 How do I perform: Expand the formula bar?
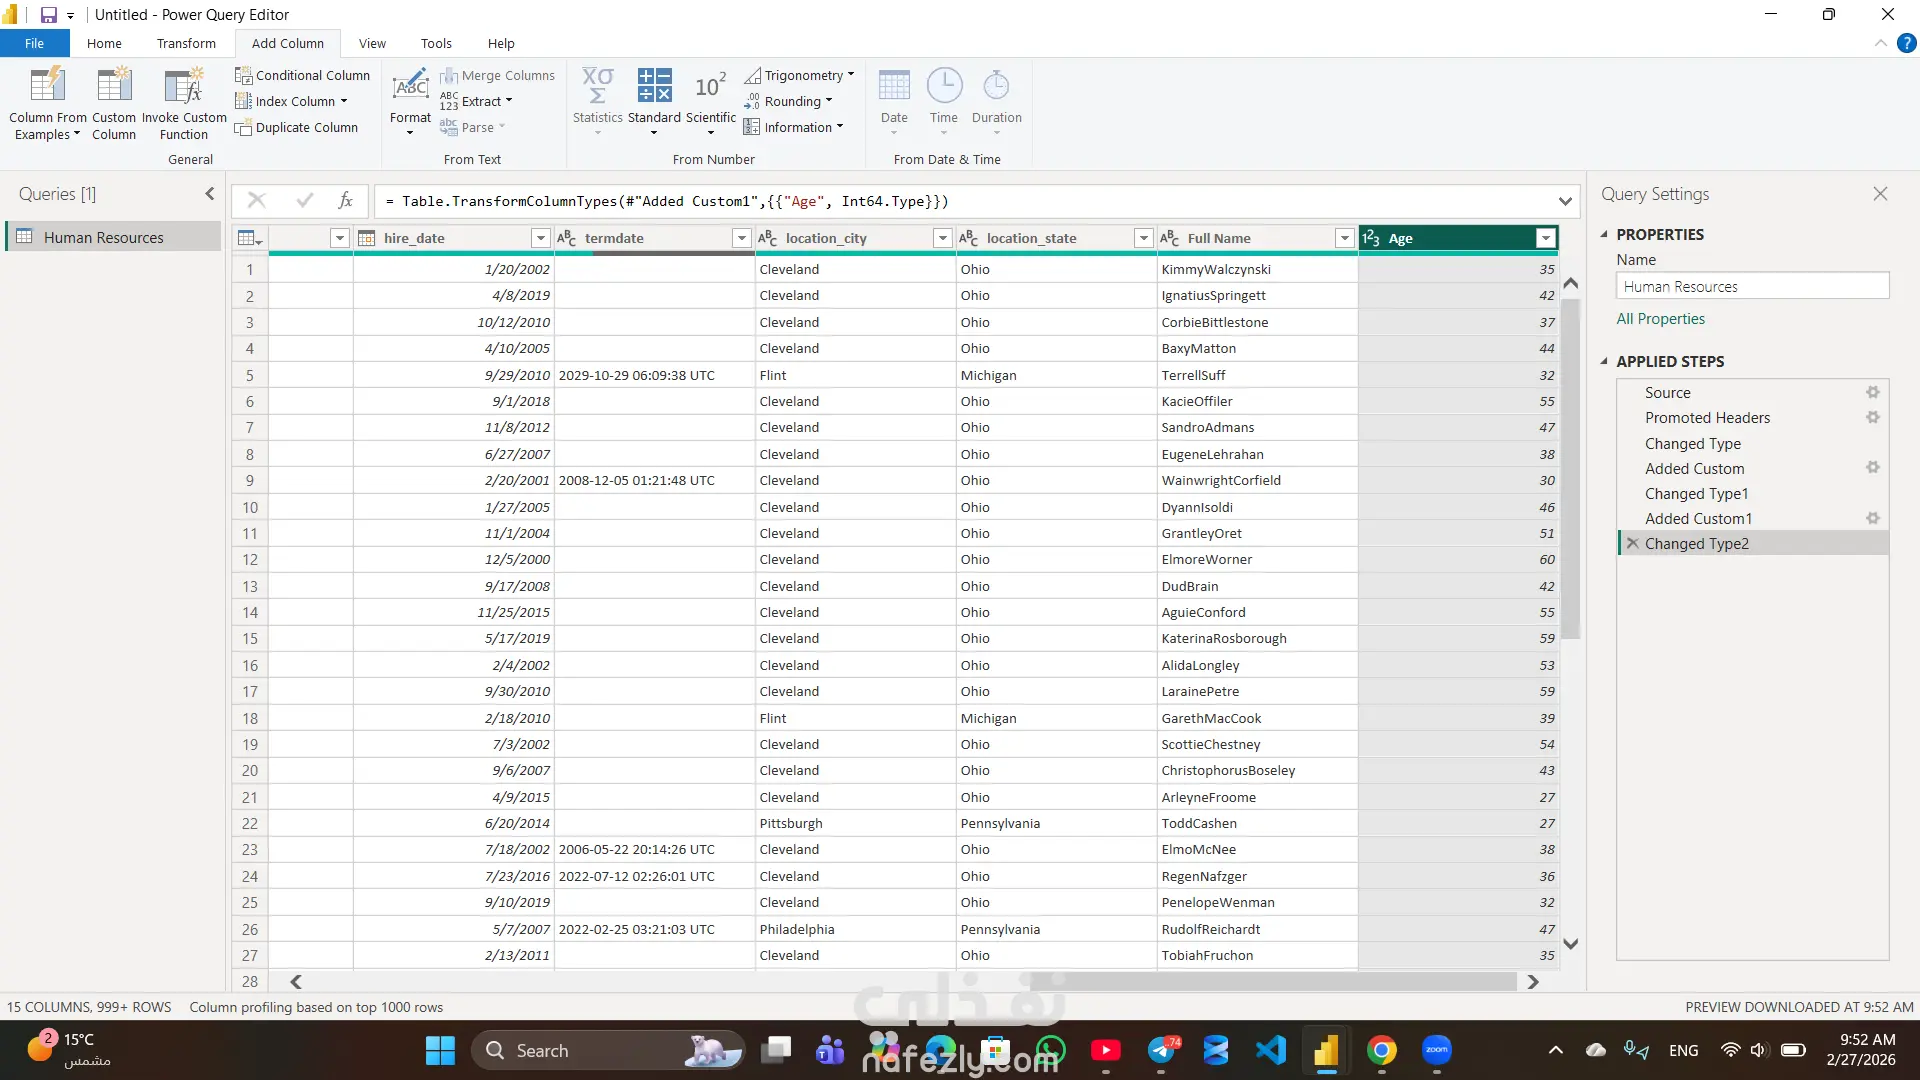1564,201
